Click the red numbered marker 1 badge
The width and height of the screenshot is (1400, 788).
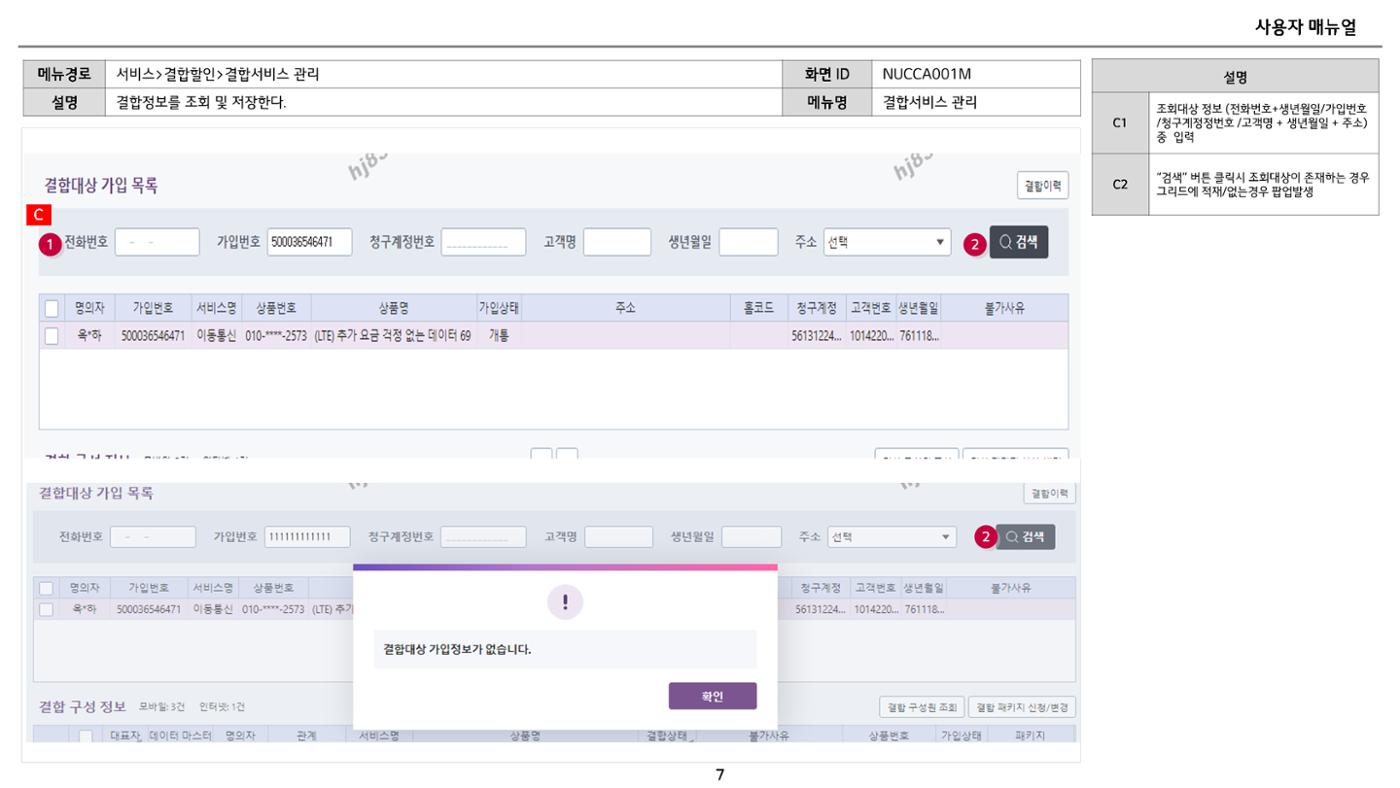point(50,243)
